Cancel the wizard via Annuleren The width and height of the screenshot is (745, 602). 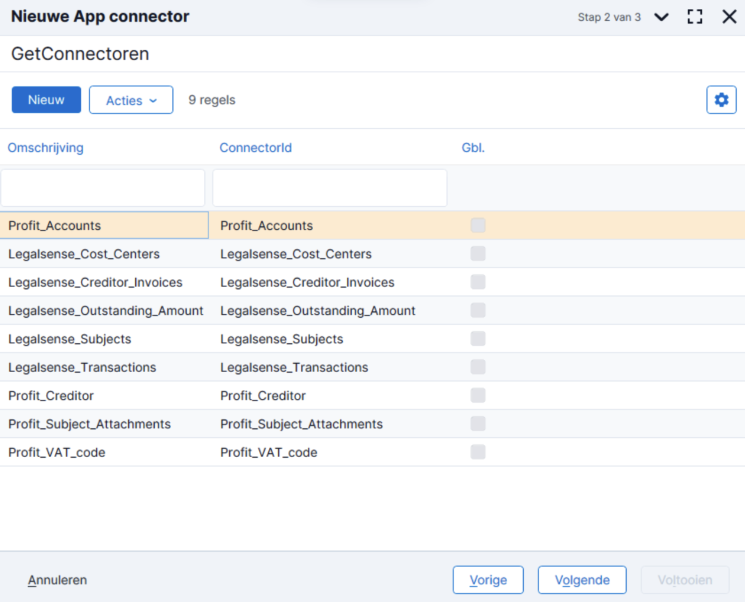[x=57, y=580]
